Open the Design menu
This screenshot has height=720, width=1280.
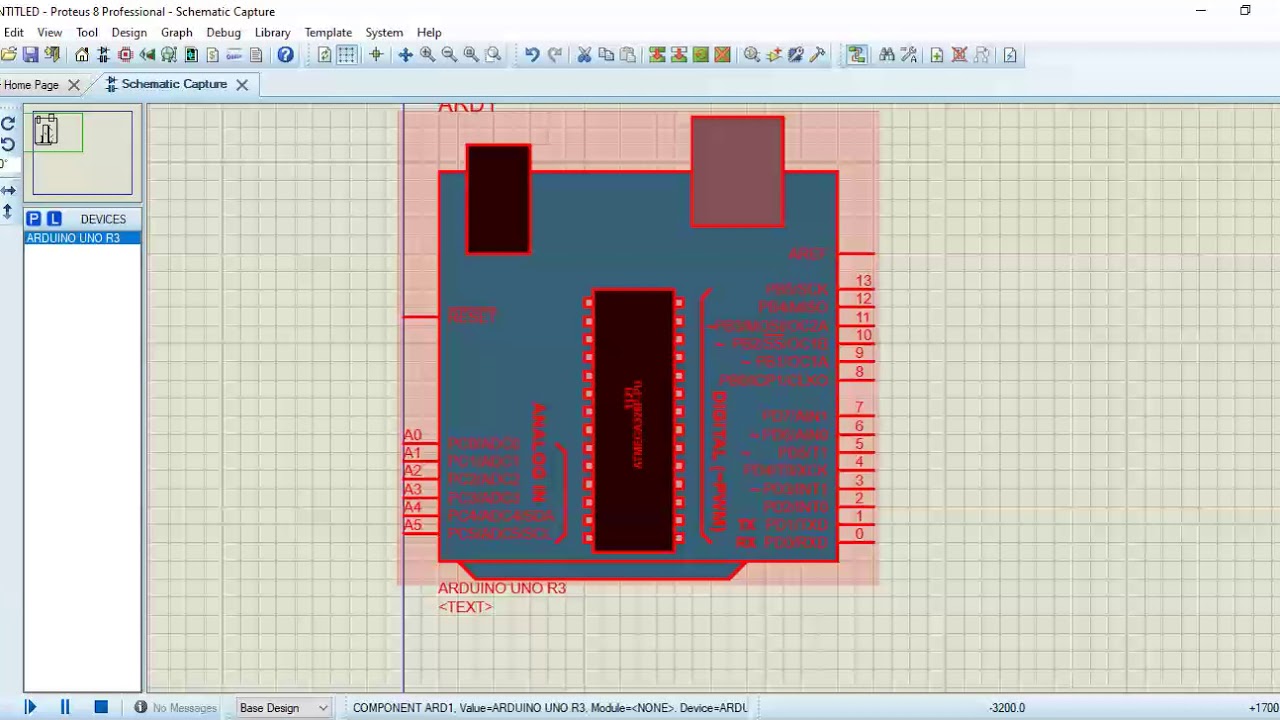[129, 32]
